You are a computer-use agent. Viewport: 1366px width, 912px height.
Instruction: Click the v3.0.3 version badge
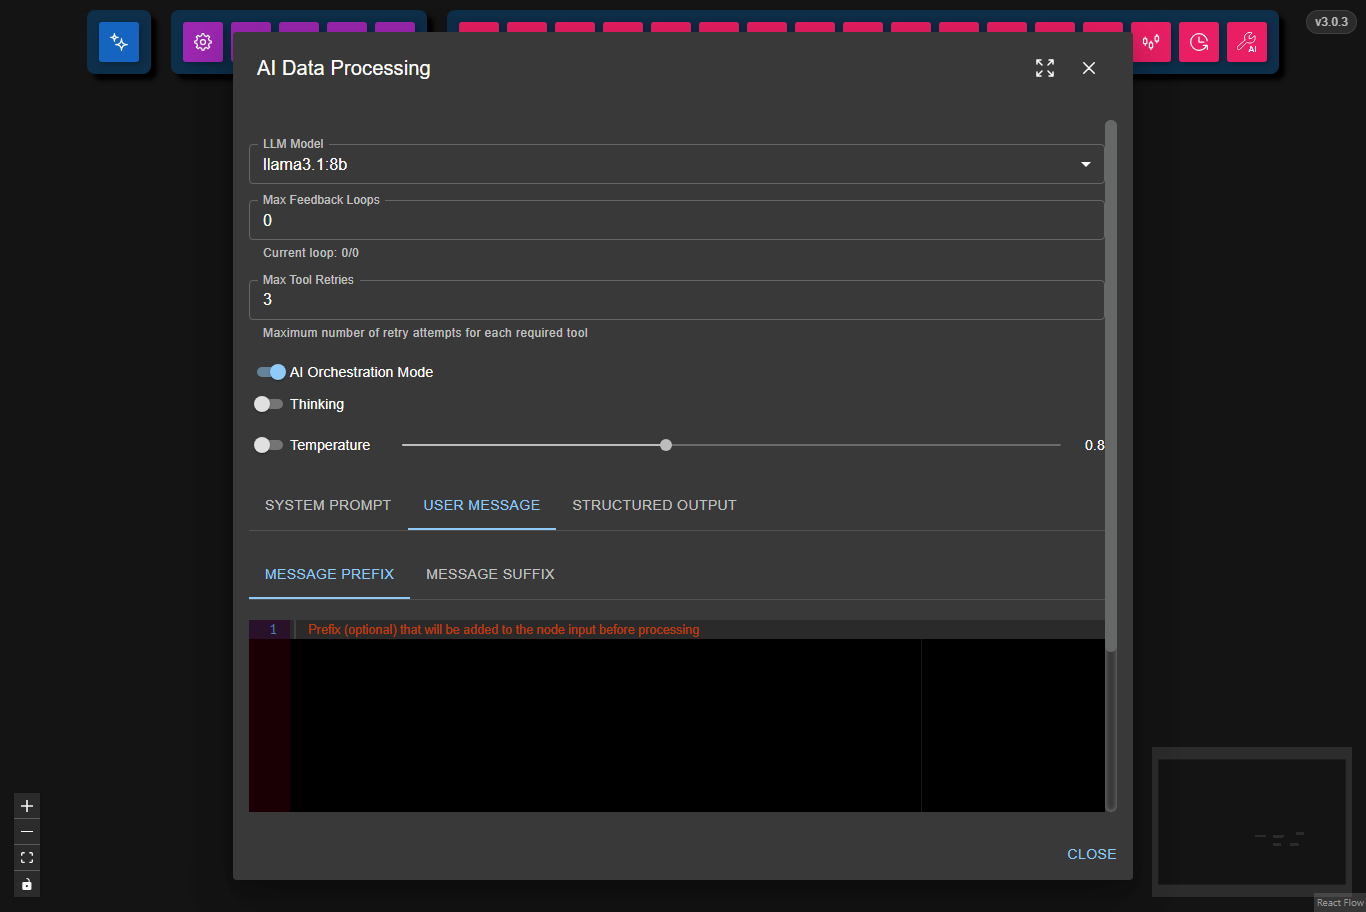pyautogui.click(x=1331, y=22)
